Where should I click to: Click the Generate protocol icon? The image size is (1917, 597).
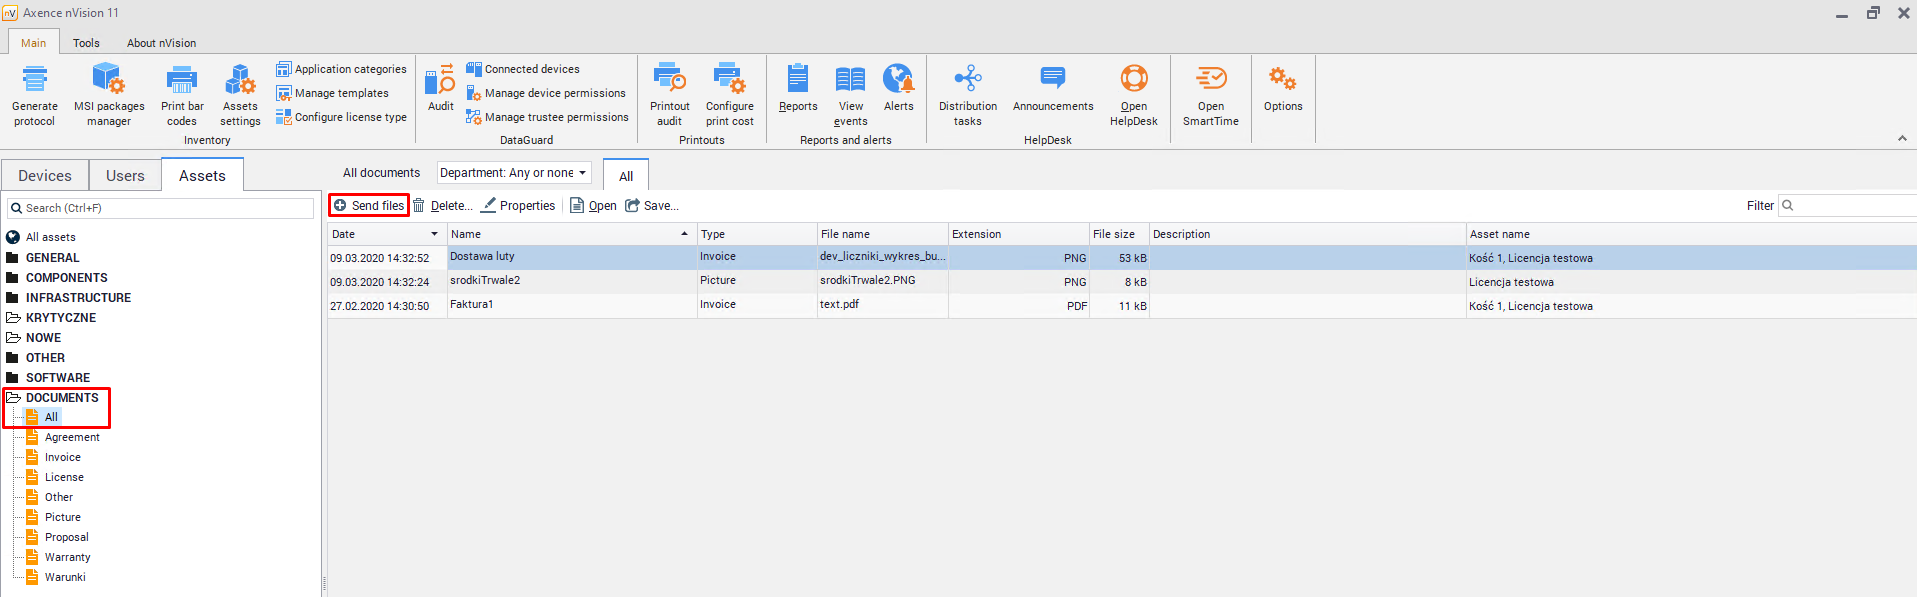pyautogui.click(x=35, y=80)
